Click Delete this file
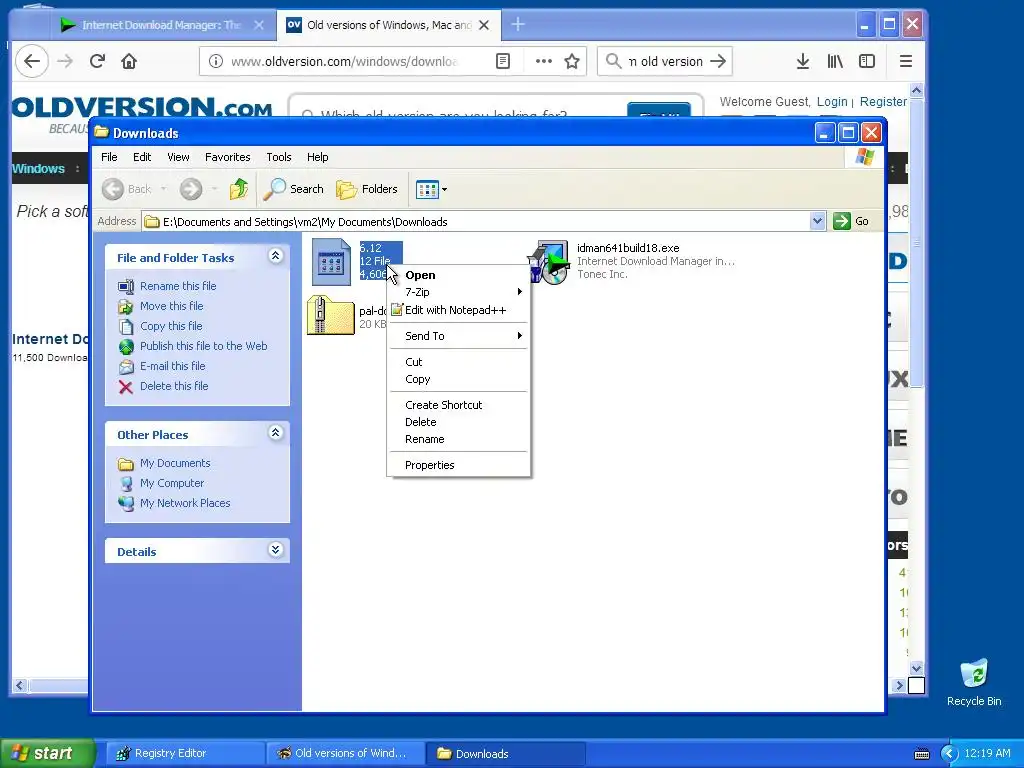Viewport: 1024px width, 768px height. tap(174, 386)
